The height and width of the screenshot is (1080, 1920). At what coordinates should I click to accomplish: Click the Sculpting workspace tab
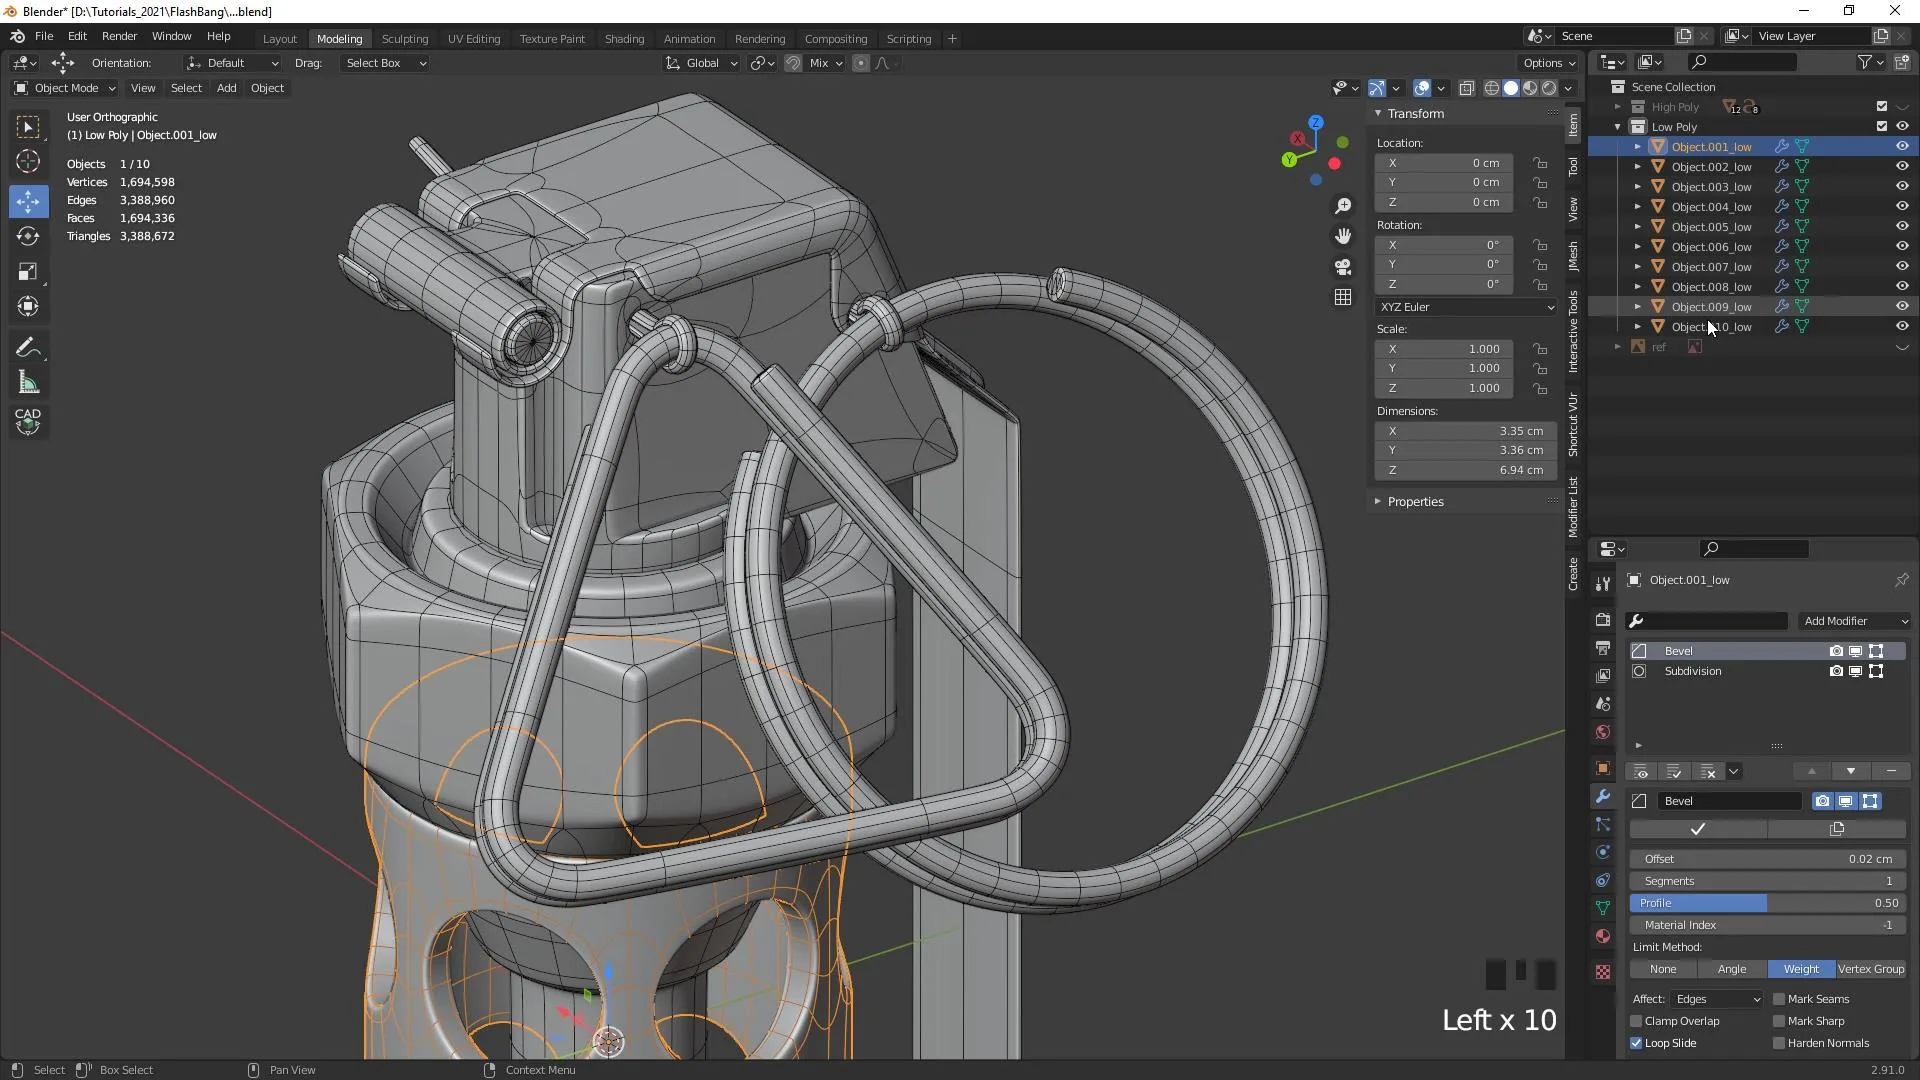[404, 37]
